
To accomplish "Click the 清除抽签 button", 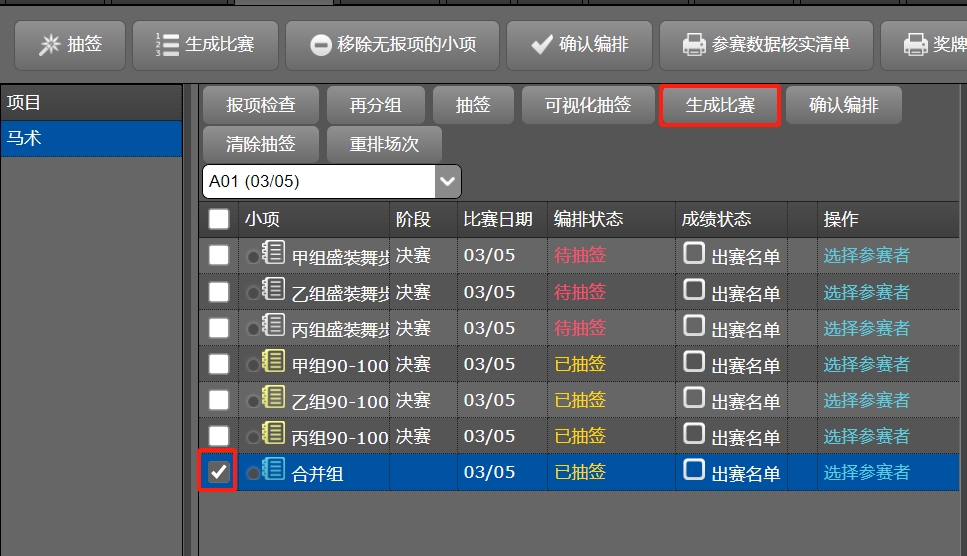I will [x=261, y=143].
